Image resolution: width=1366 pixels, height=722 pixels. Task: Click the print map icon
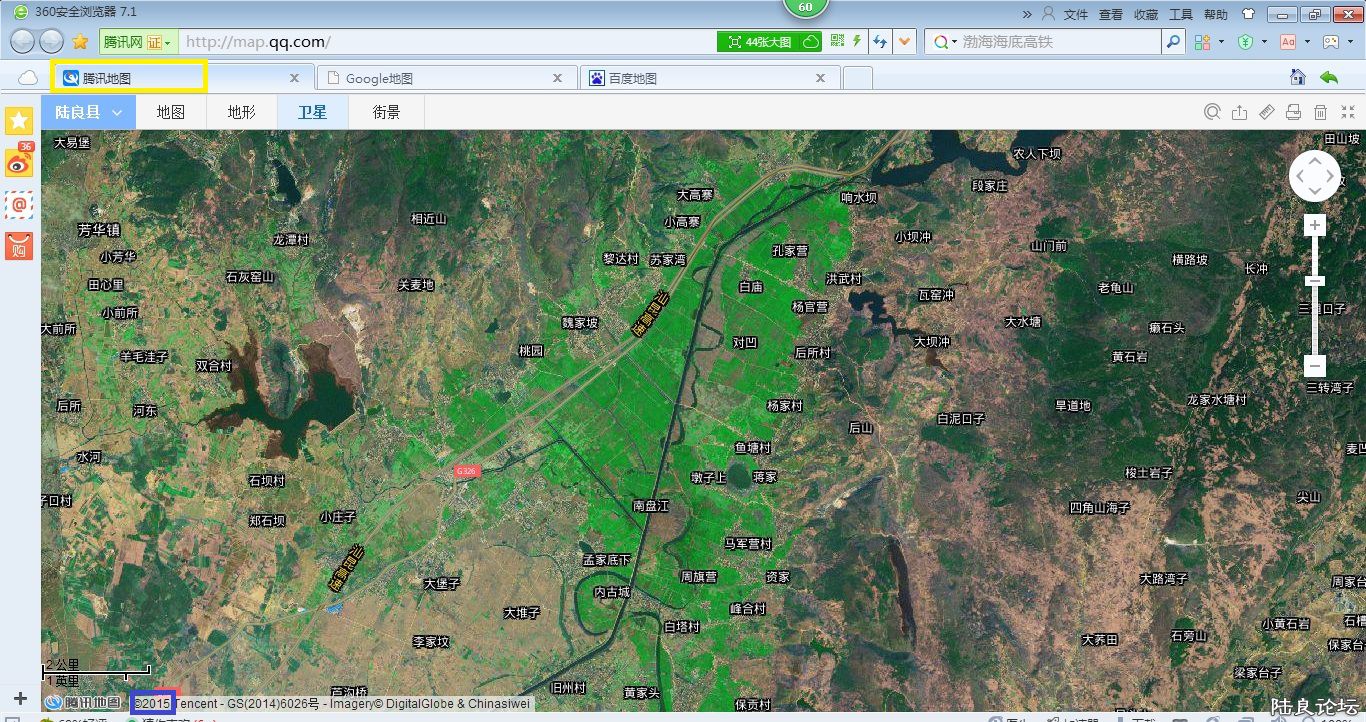pos(1293,112)
